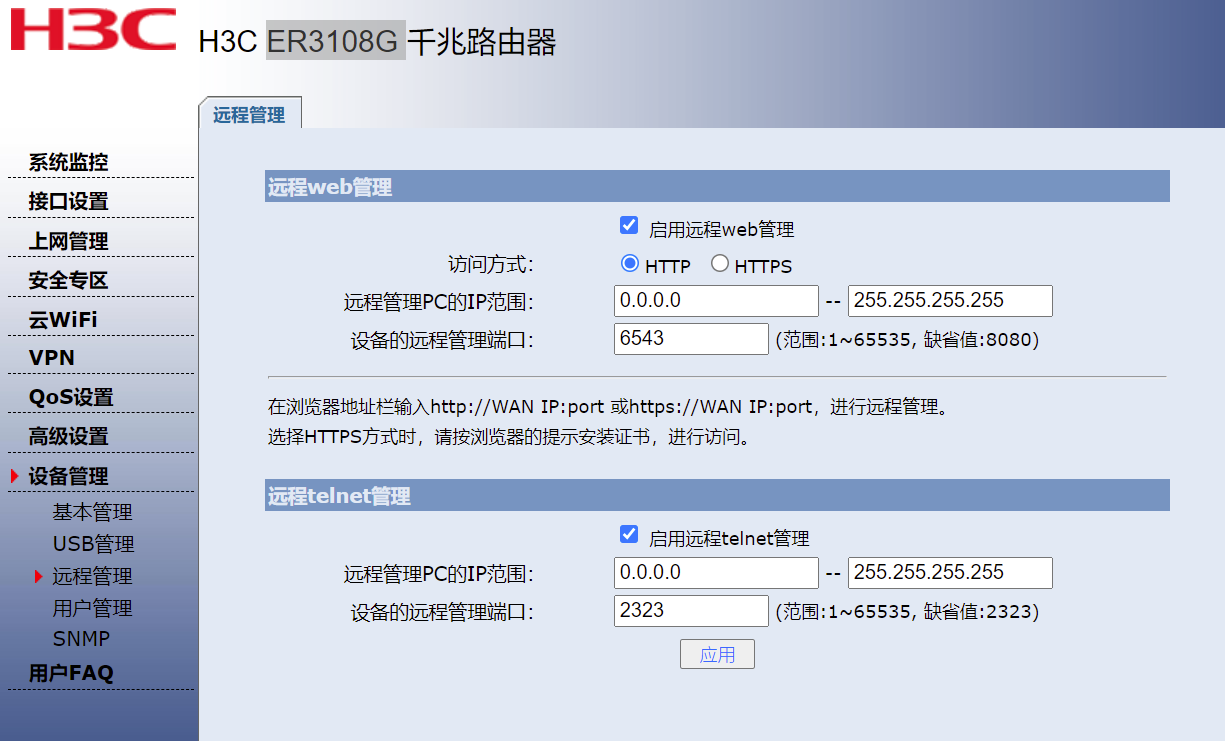Go to 用户管理 submenu

click(93, 609)
